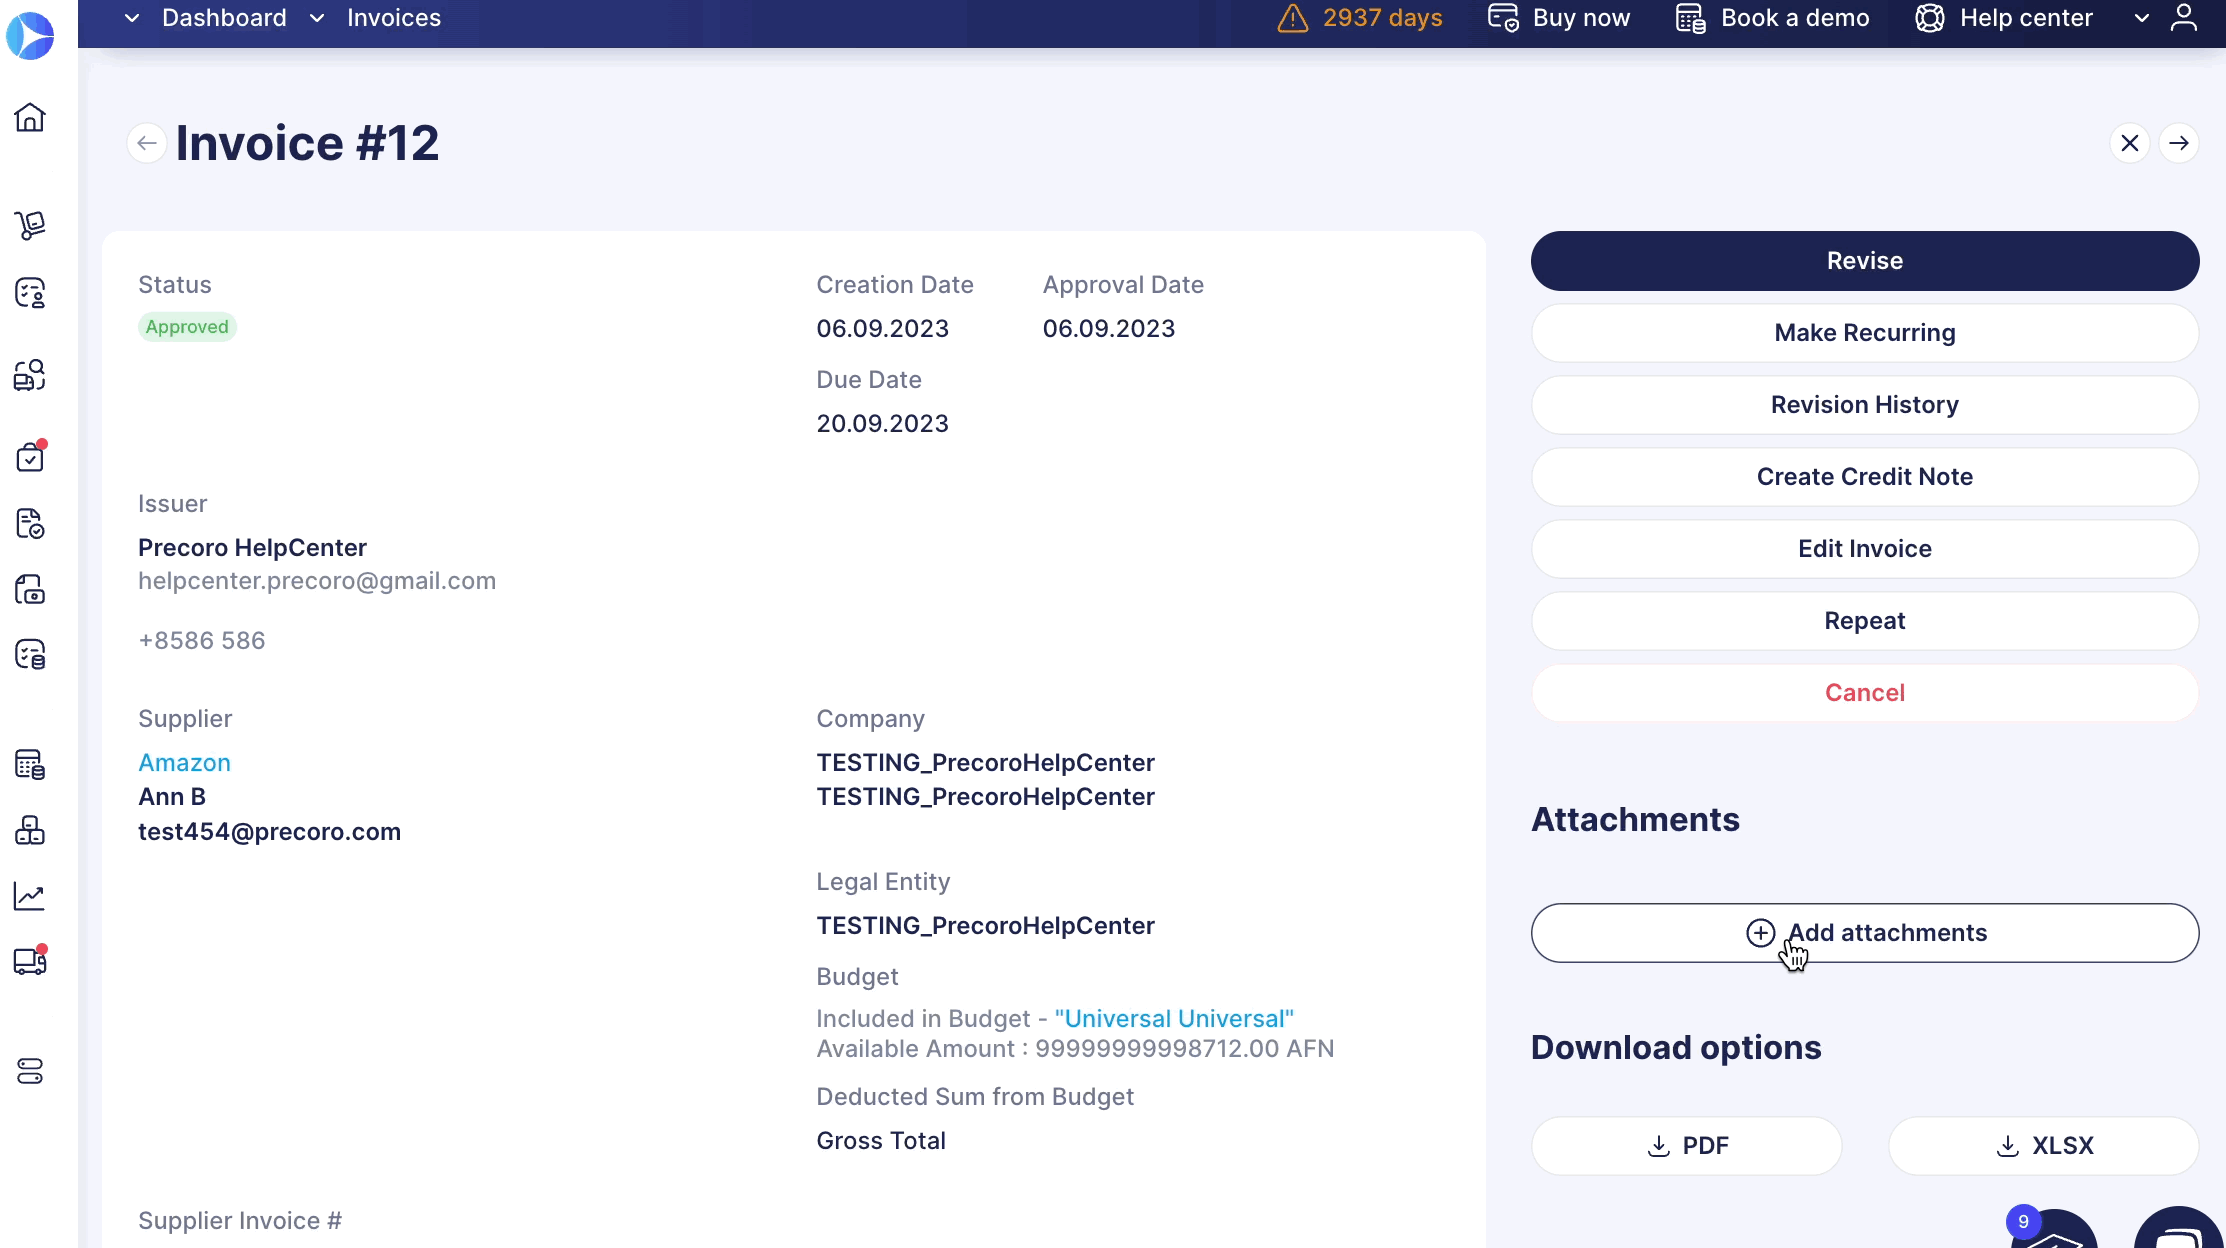2226x1248 pixels.
Task: Open the settings toggles sidebar icon
Action: (x=30, y=1071)
